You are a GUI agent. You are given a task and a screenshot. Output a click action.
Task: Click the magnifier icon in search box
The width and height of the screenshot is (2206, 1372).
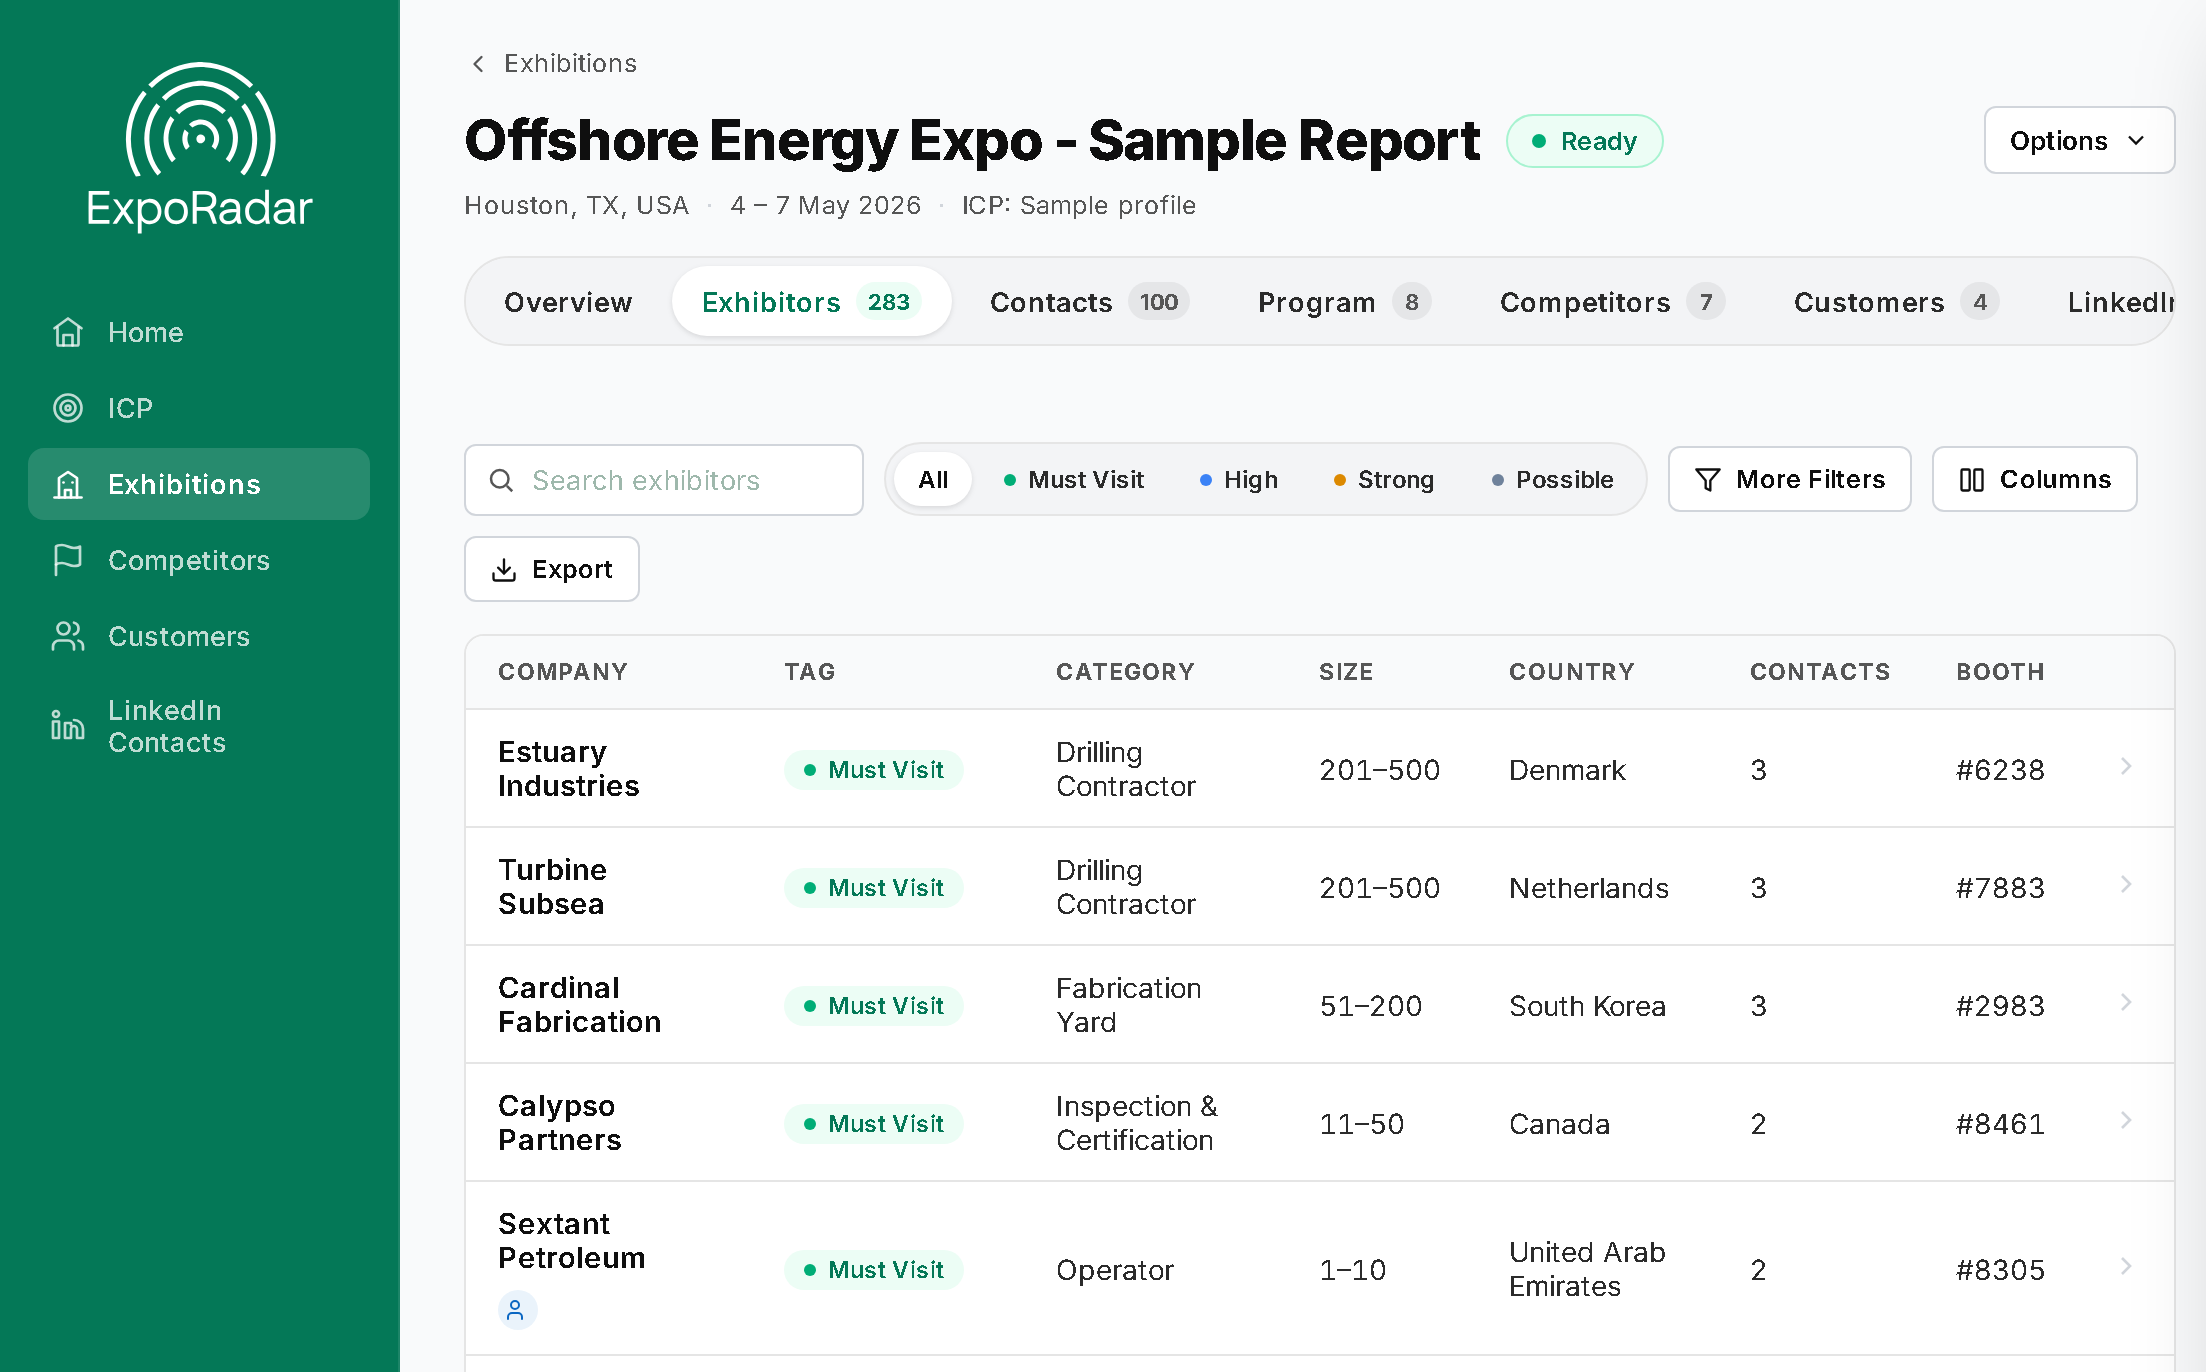point(502,481)
